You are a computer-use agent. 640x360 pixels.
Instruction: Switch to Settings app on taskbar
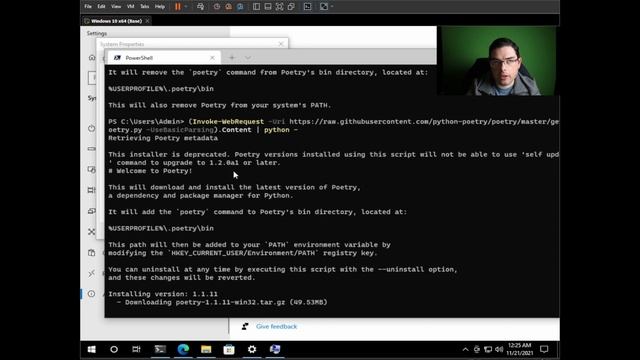[x=252, y=349]
